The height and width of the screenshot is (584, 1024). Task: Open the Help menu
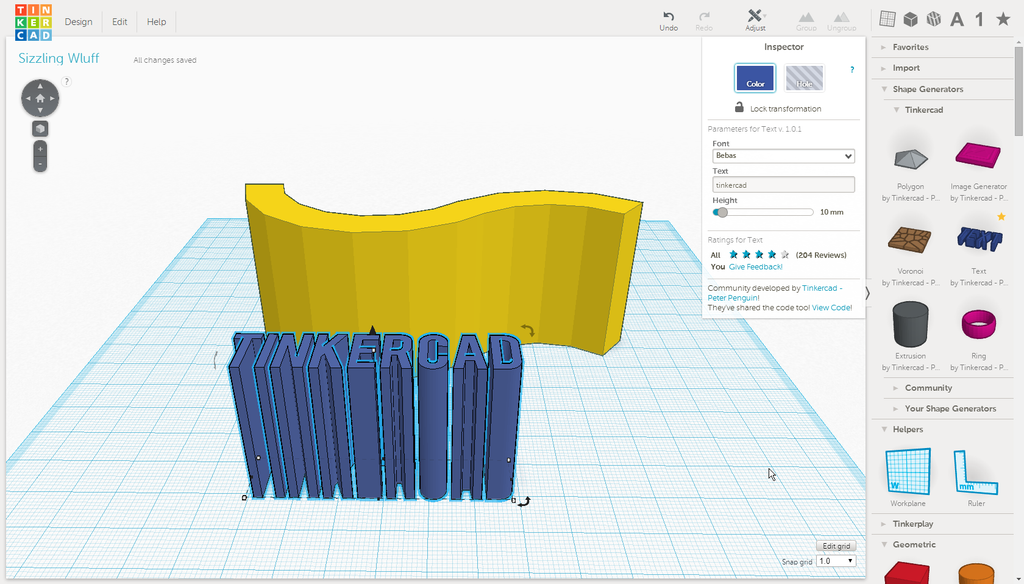point(156,22)
